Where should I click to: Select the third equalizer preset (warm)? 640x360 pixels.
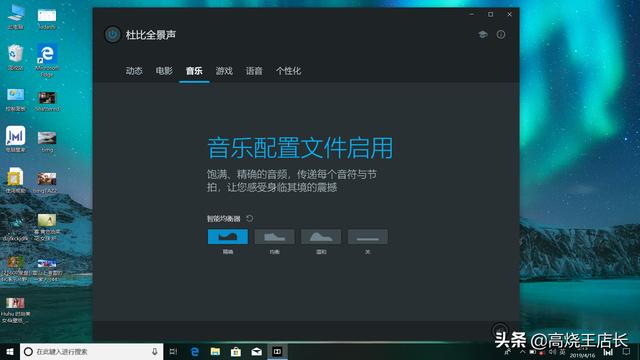pyautogui.click(x=321, y=237)
